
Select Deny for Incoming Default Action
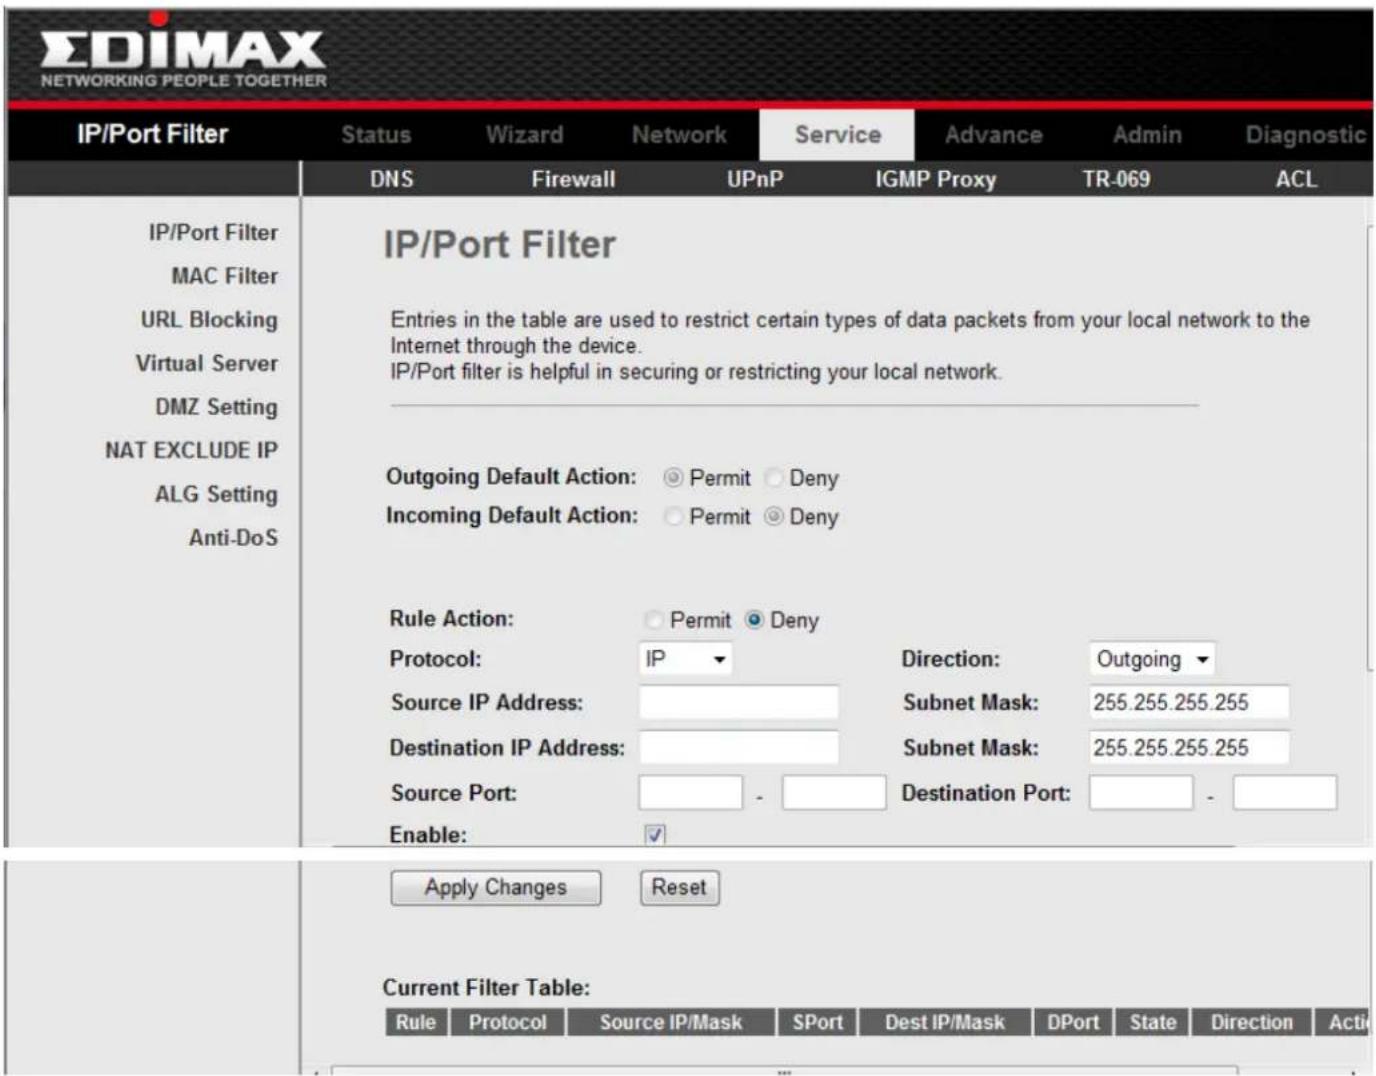click(773, 517)
